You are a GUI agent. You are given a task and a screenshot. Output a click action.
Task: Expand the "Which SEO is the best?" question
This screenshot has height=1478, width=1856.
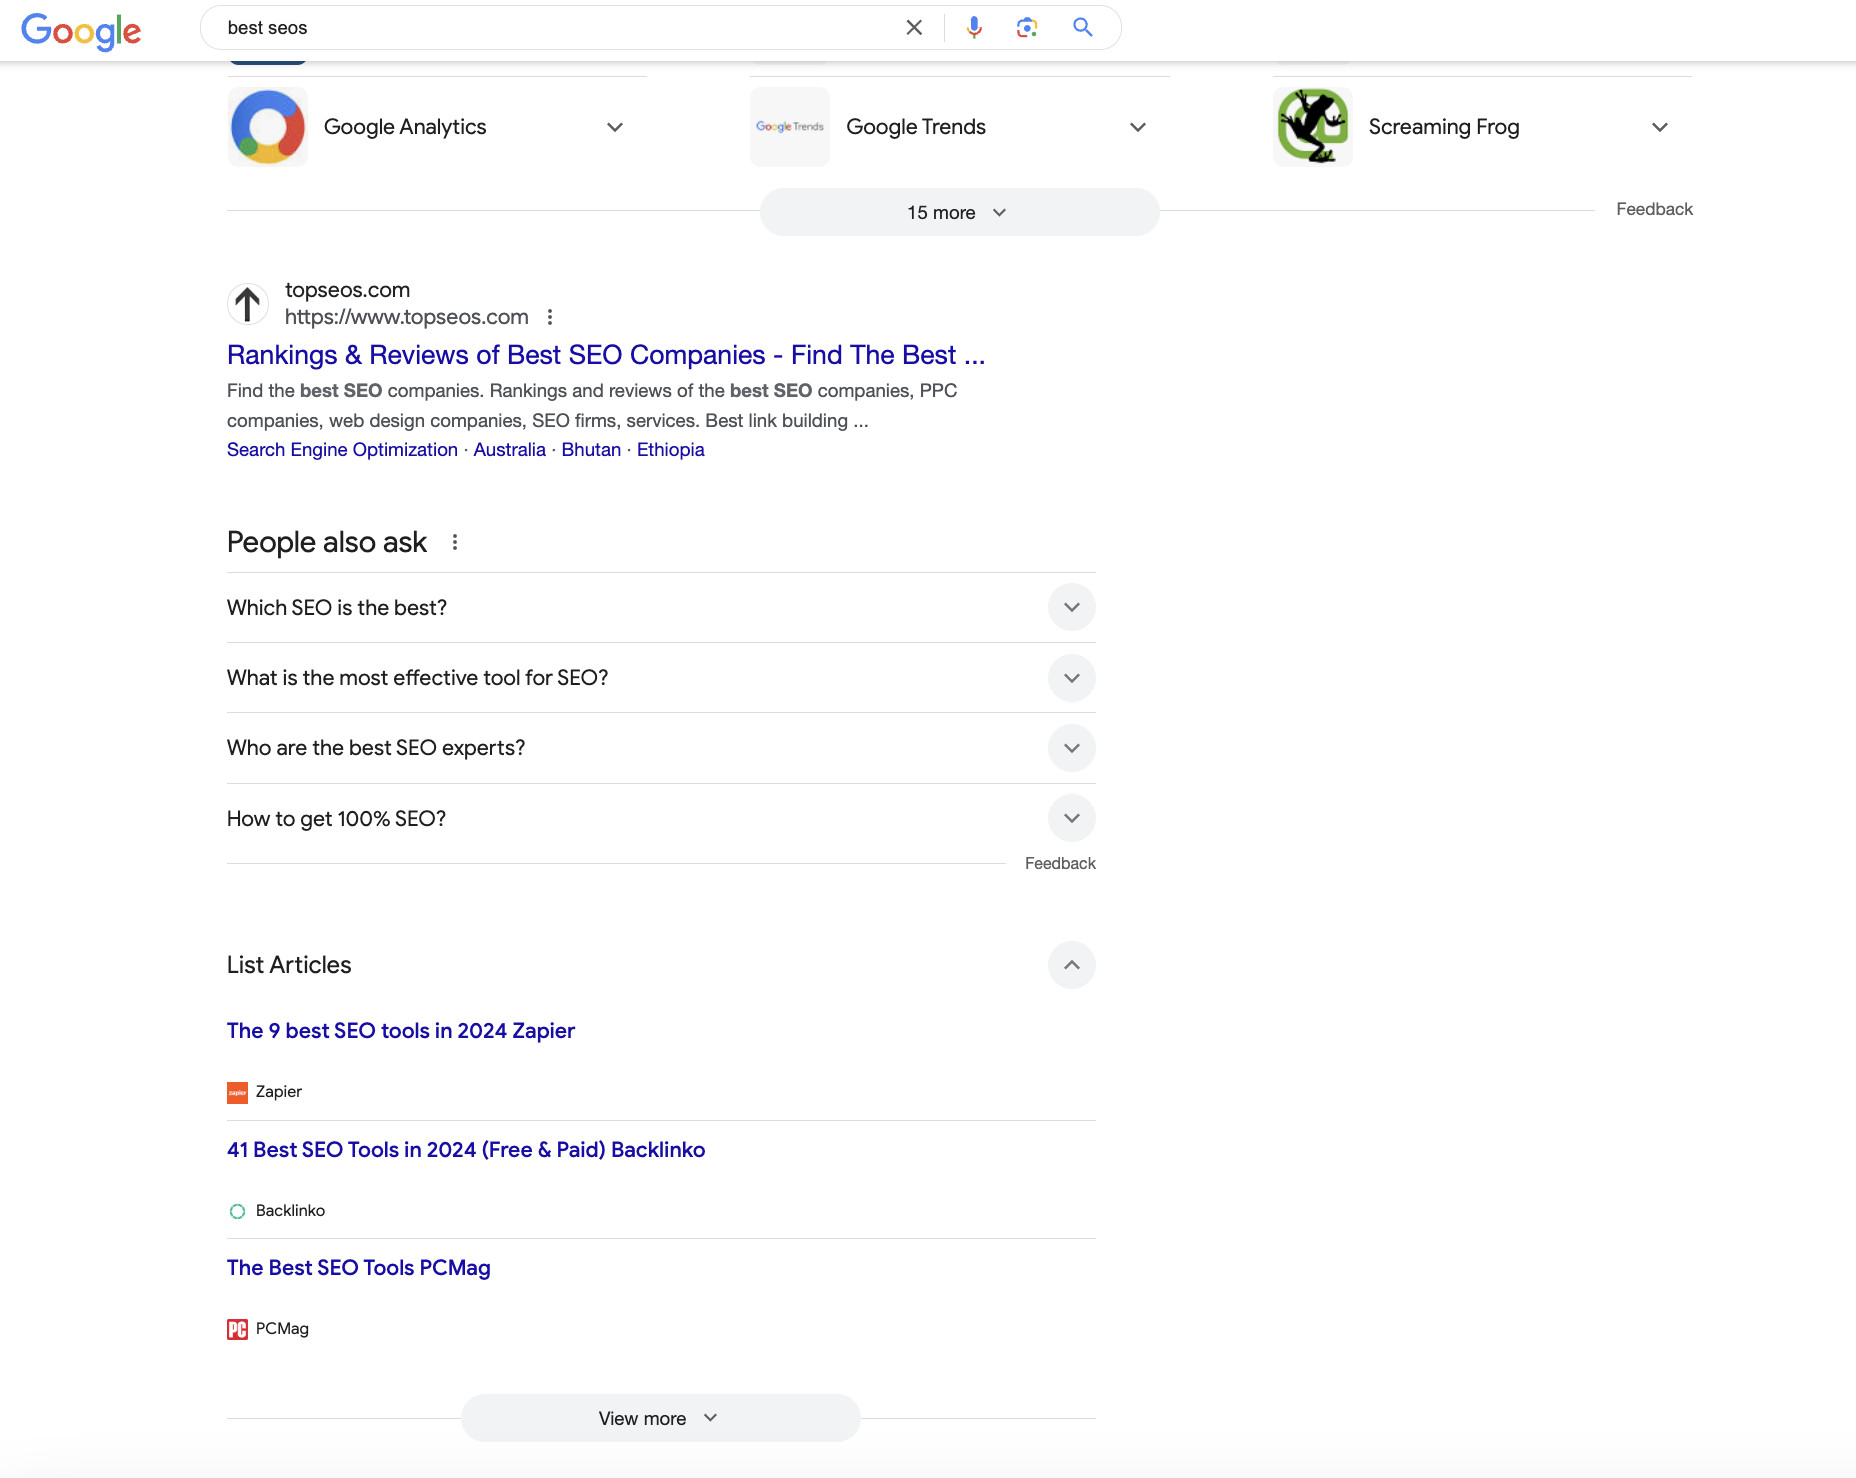[1070, 607]
